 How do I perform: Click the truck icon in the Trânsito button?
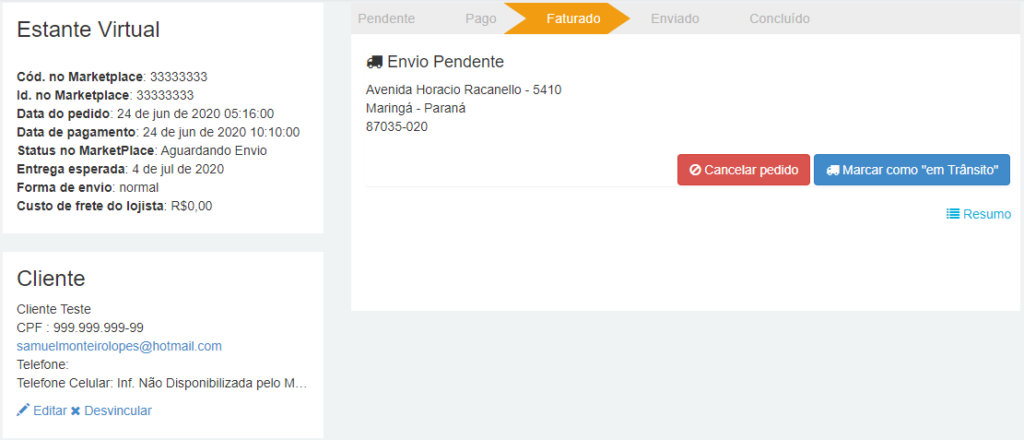[833, 170]
